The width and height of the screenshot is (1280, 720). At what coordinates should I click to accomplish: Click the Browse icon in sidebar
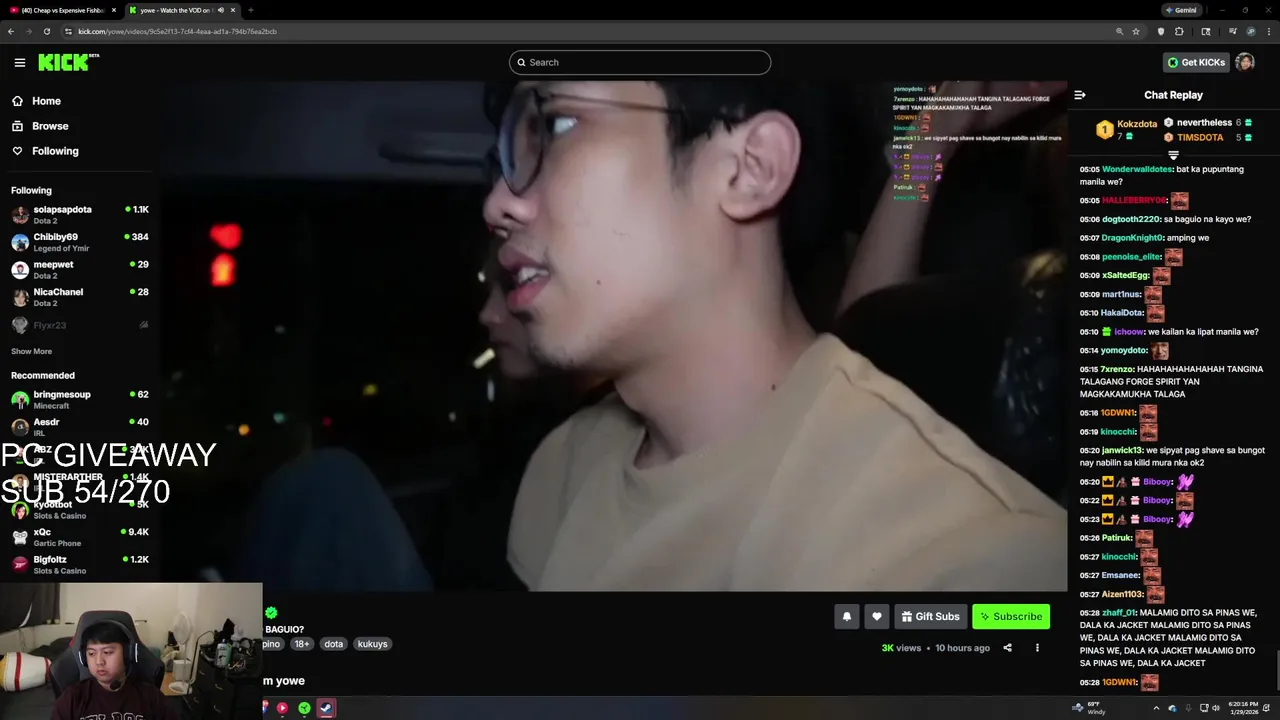[17, 126]
